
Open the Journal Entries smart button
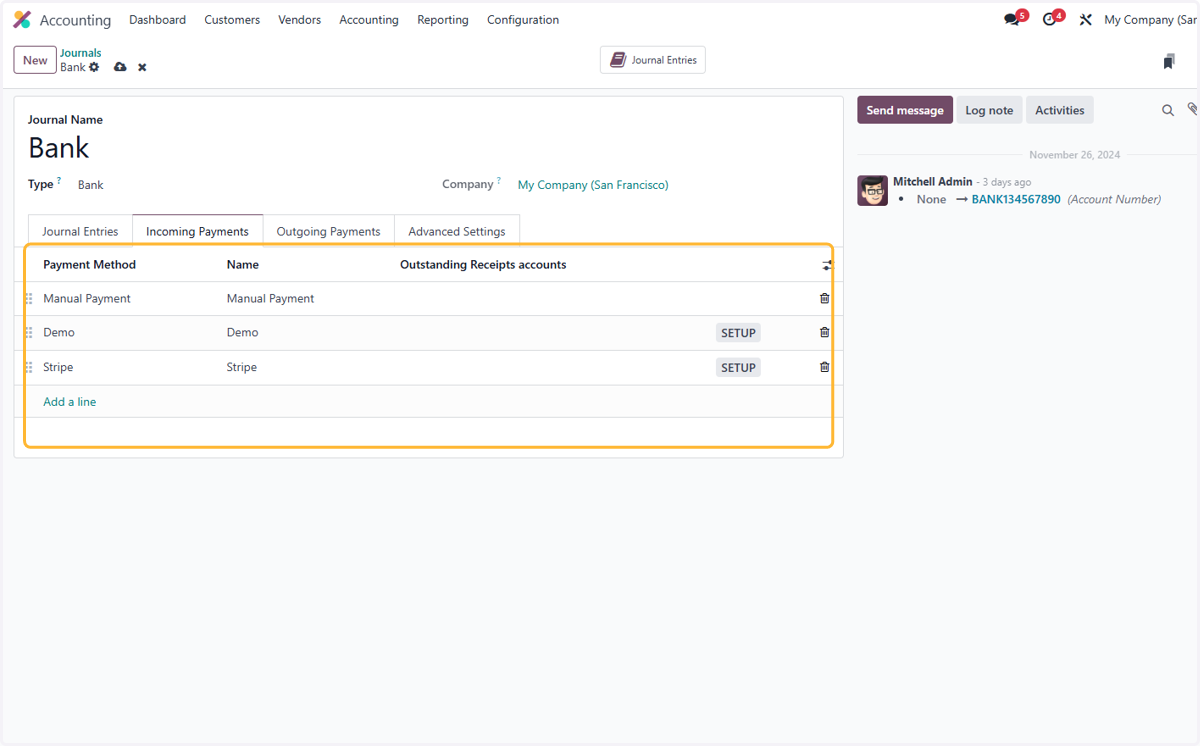653,60
